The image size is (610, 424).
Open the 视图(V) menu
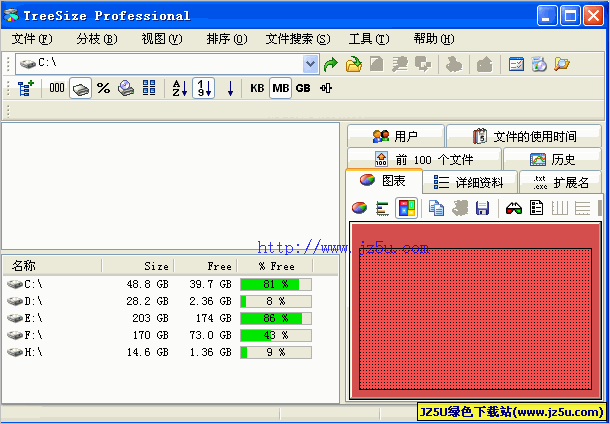click(x=162, y=39)
